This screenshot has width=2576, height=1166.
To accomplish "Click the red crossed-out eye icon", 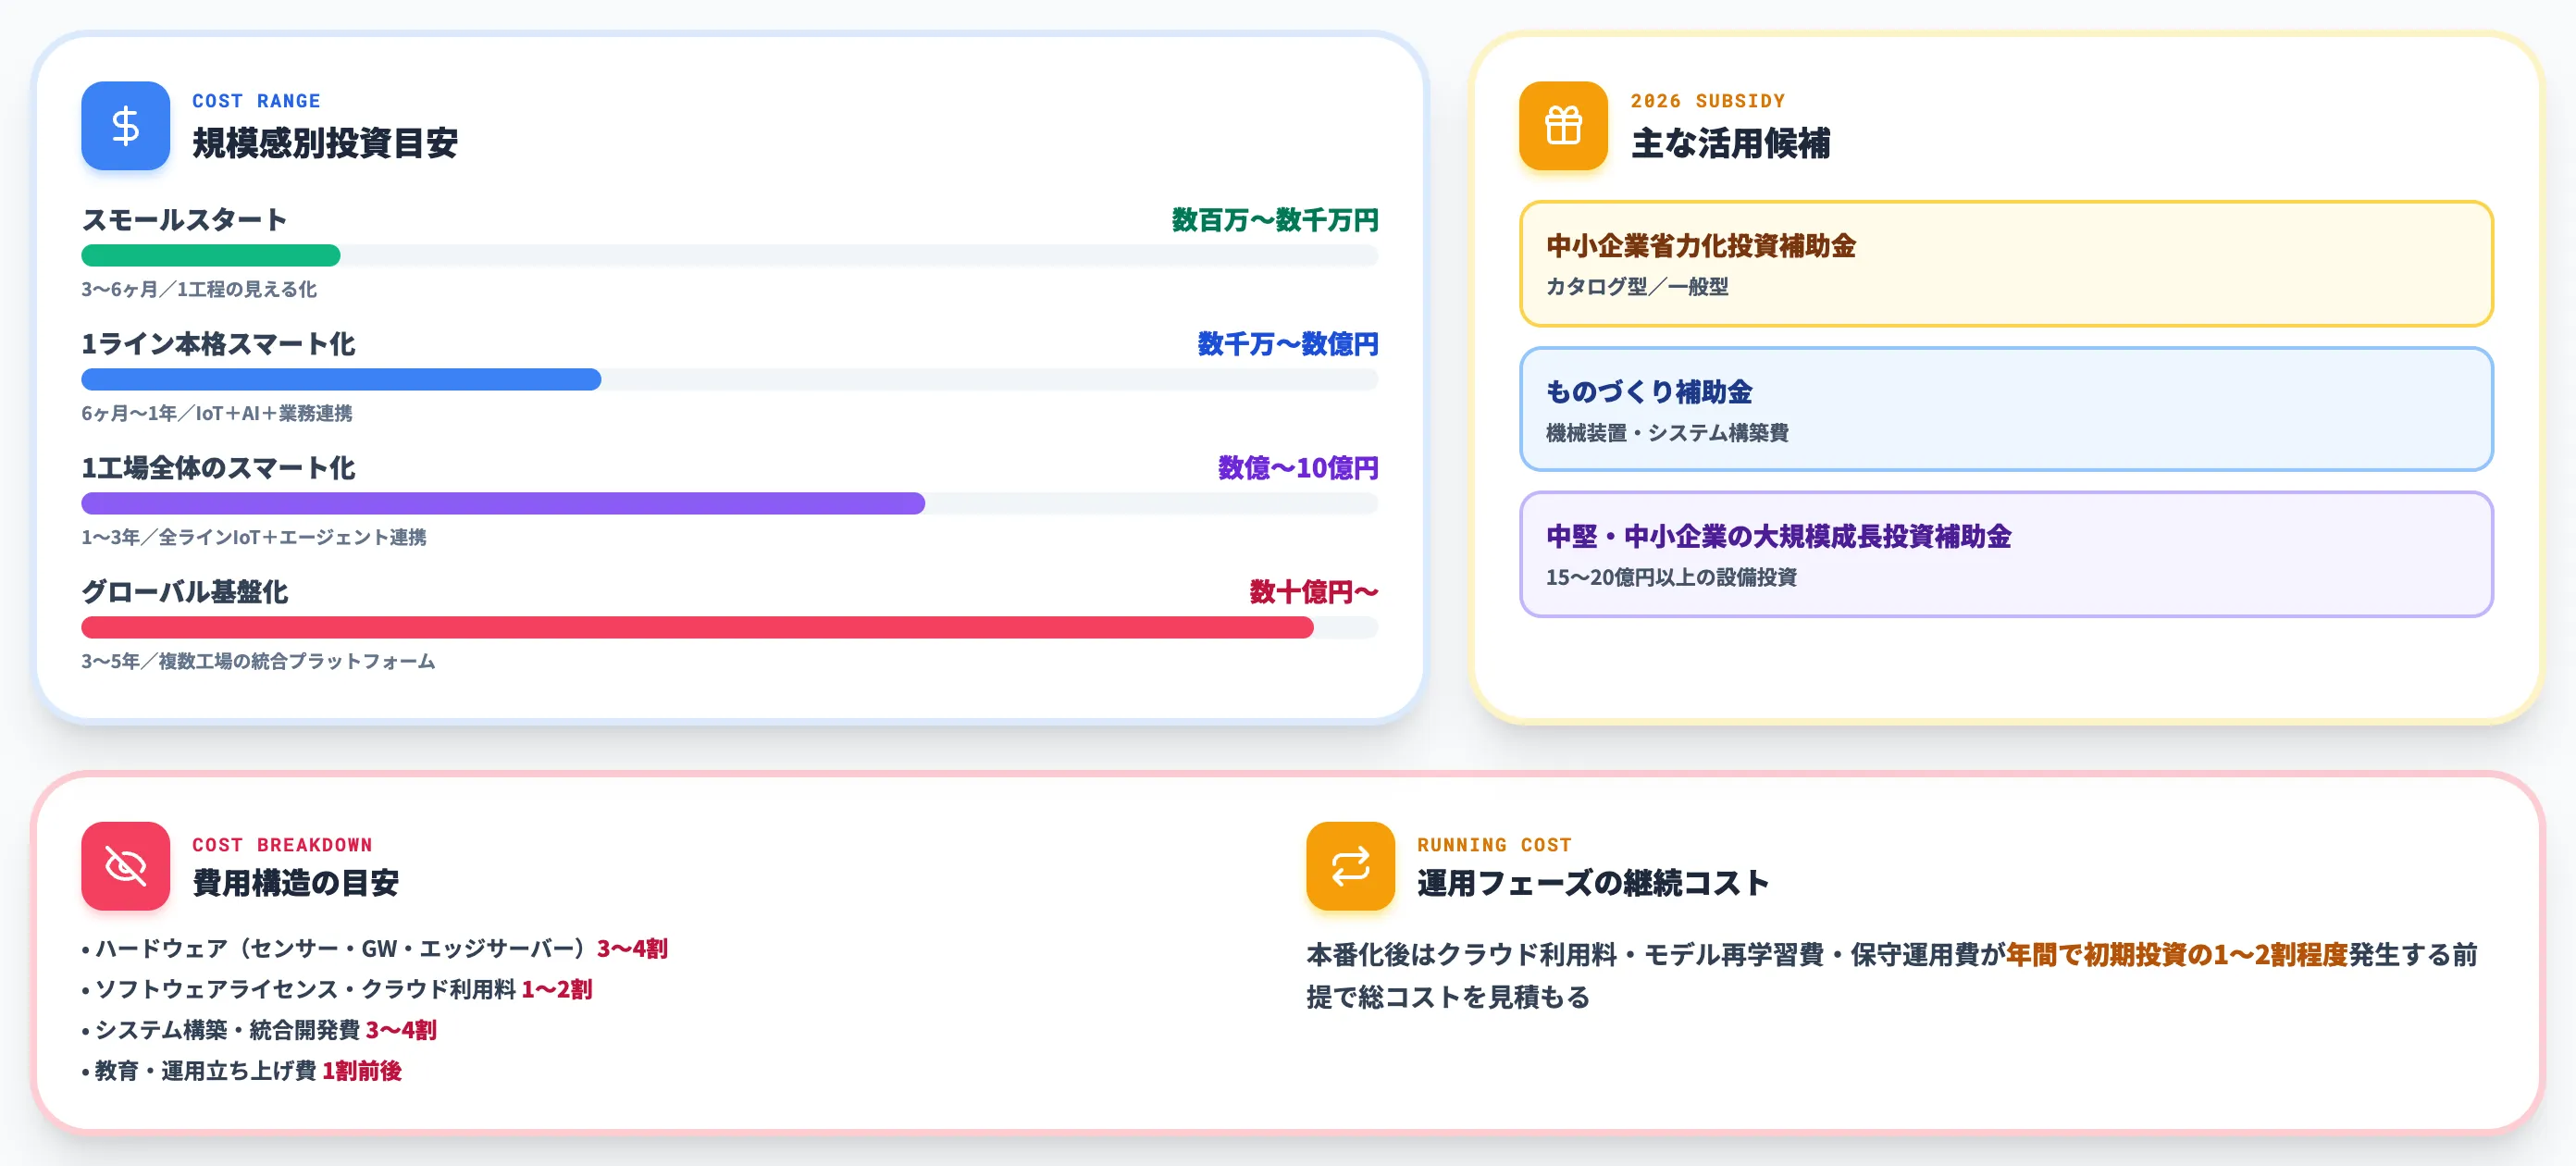I will (125, 866).
